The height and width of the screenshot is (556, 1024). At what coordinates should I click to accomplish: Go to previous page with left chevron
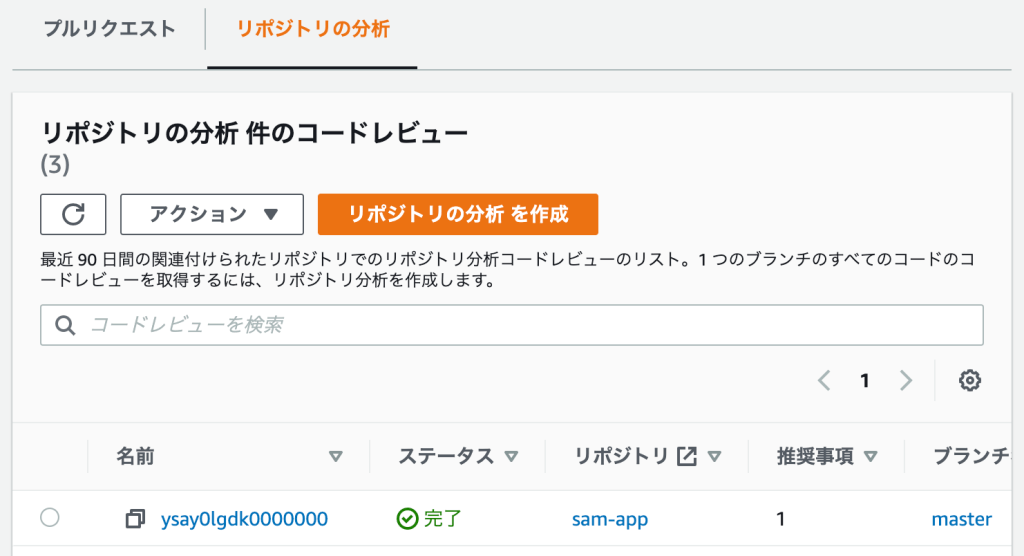(824, 381)
